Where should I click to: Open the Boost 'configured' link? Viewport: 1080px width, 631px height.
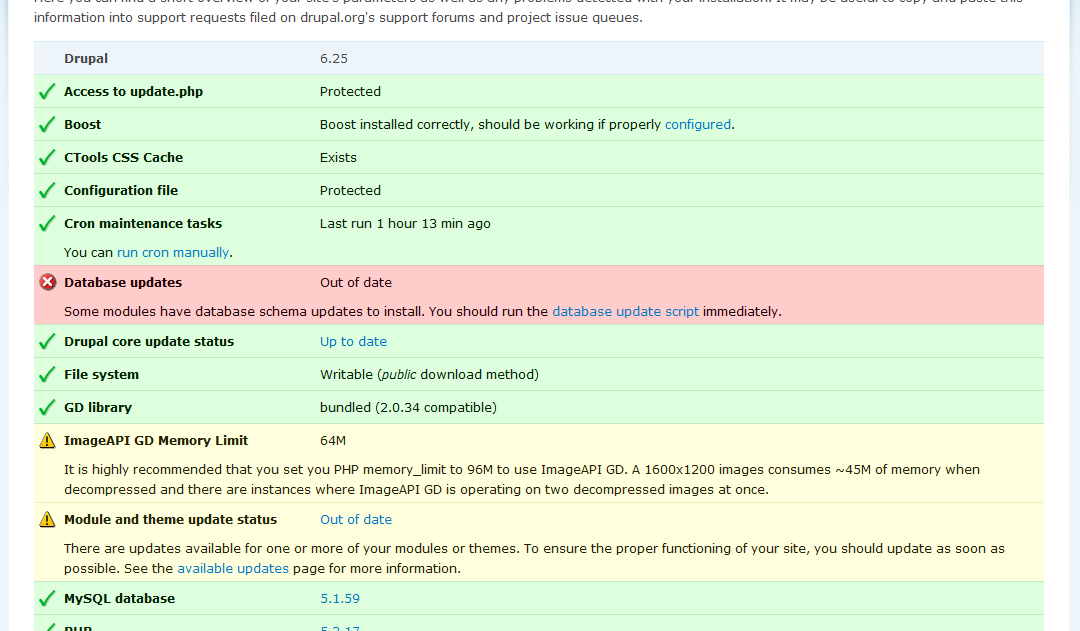click(x=698, y=125)
